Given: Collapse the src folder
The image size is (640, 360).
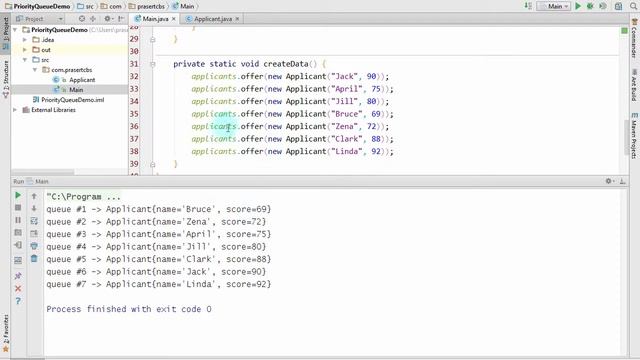Looking at the screenshot, I should (x=25, y=60).
